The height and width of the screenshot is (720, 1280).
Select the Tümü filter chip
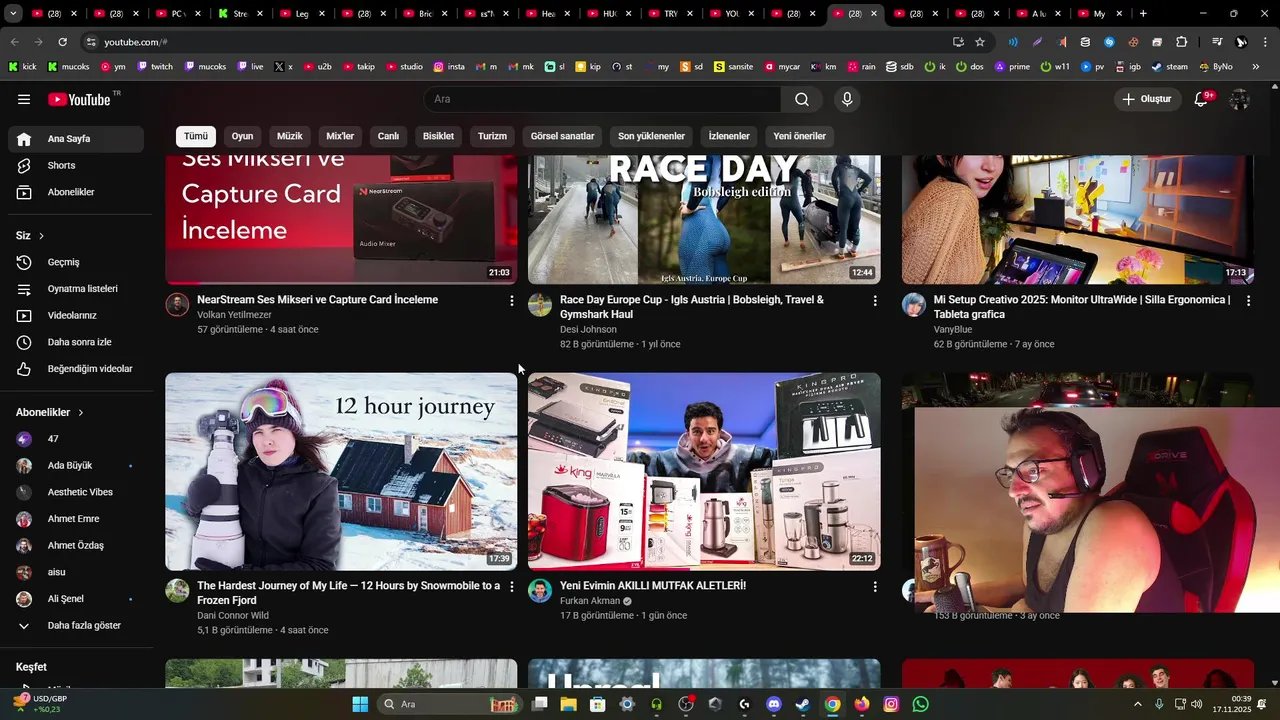196,136
